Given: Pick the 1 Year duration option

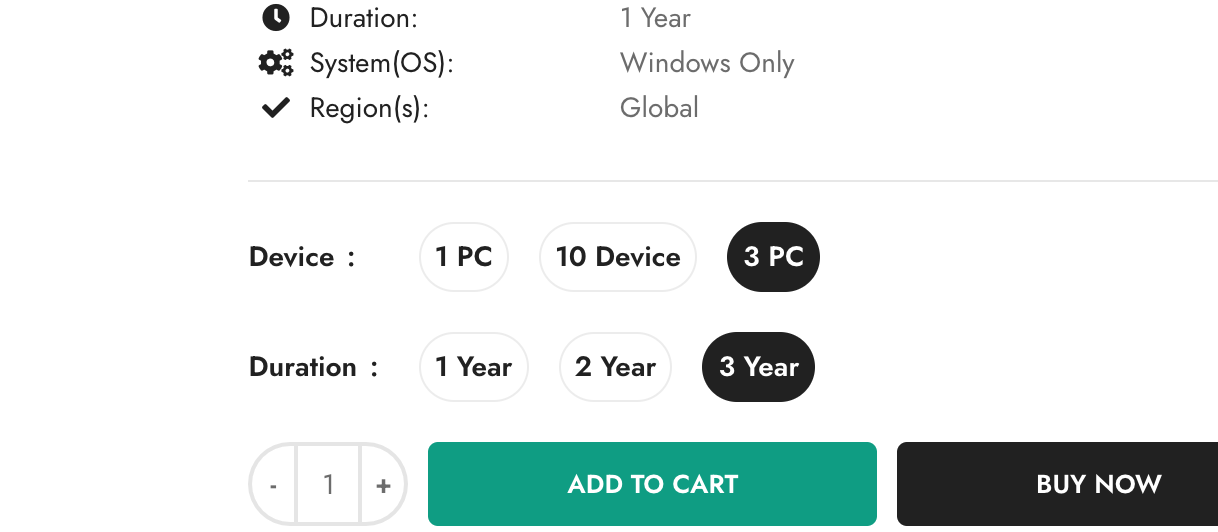Looking at the screenshot, I should 473,367.
